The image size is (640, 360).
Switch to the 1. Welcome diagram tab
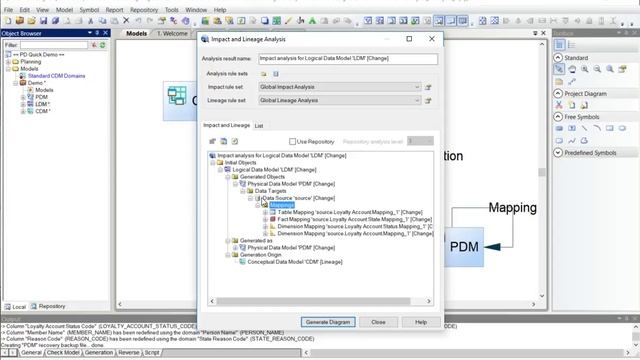click(172, 33)
